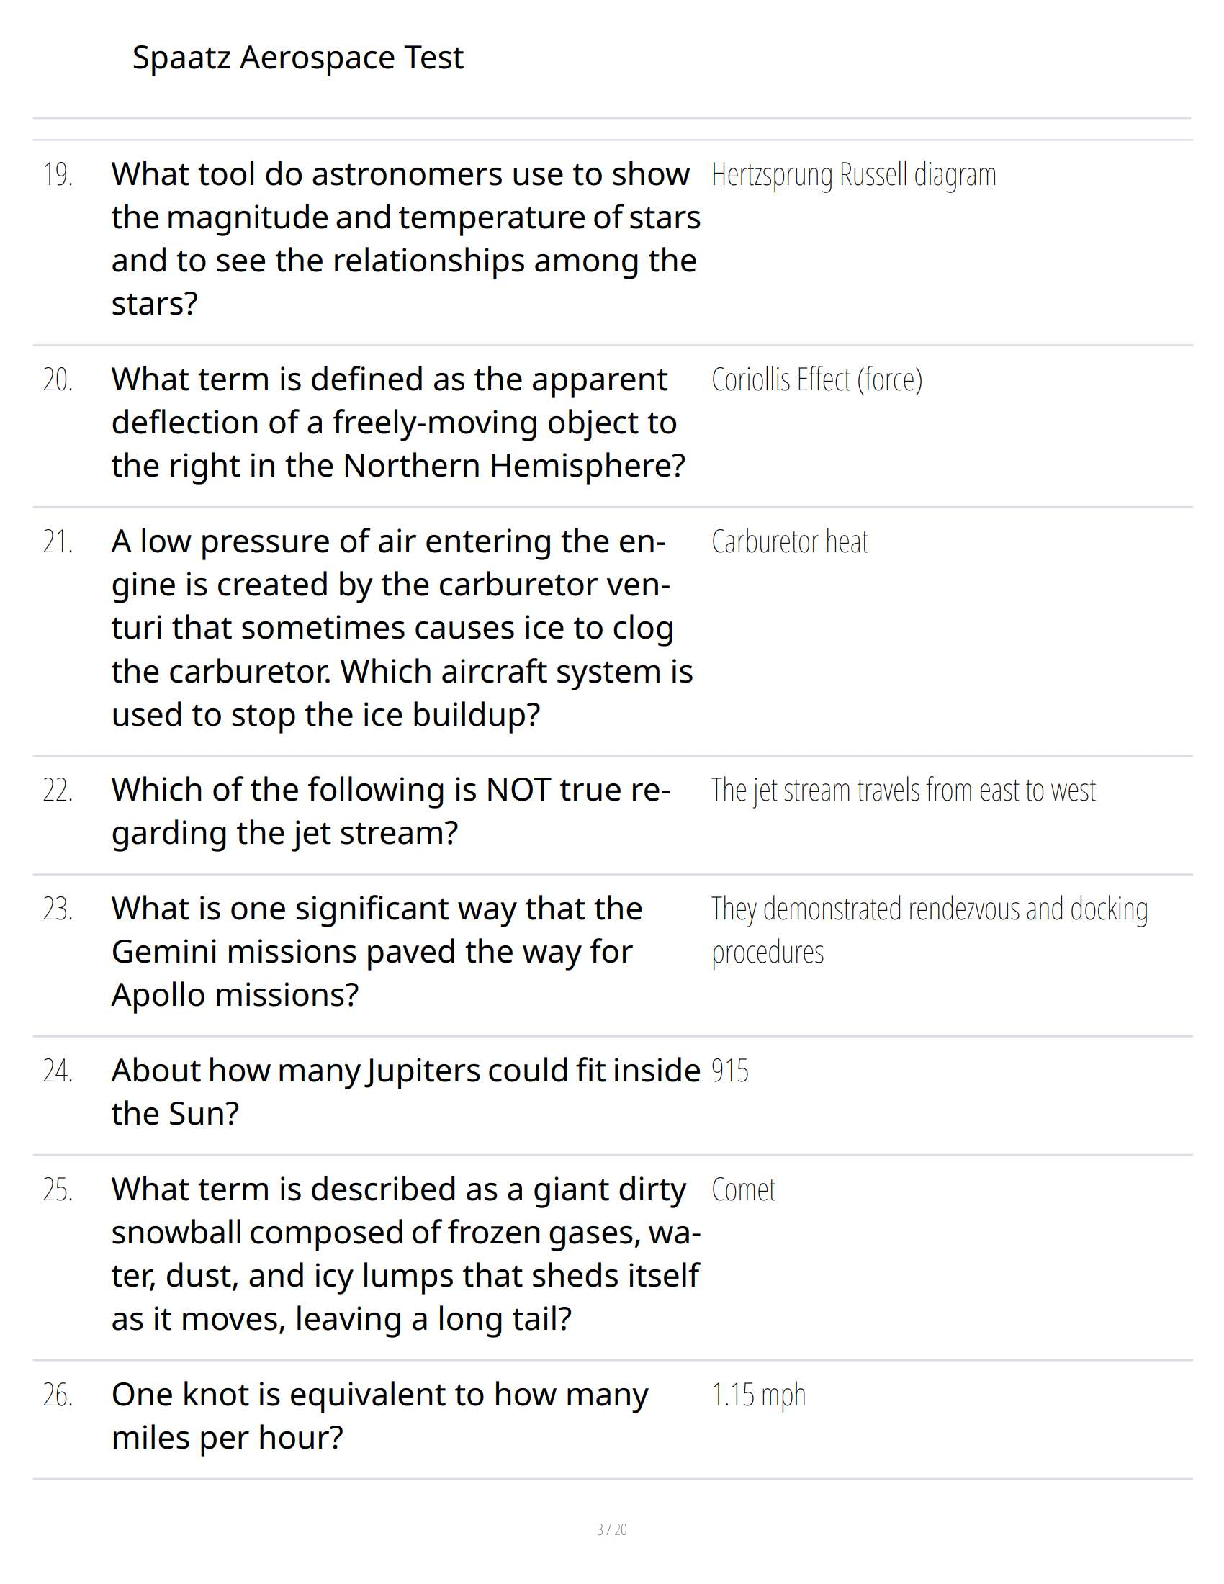This screenshot has width=1224, height=1584.
Task: Click the page number at bottom
Action: 611,1529
